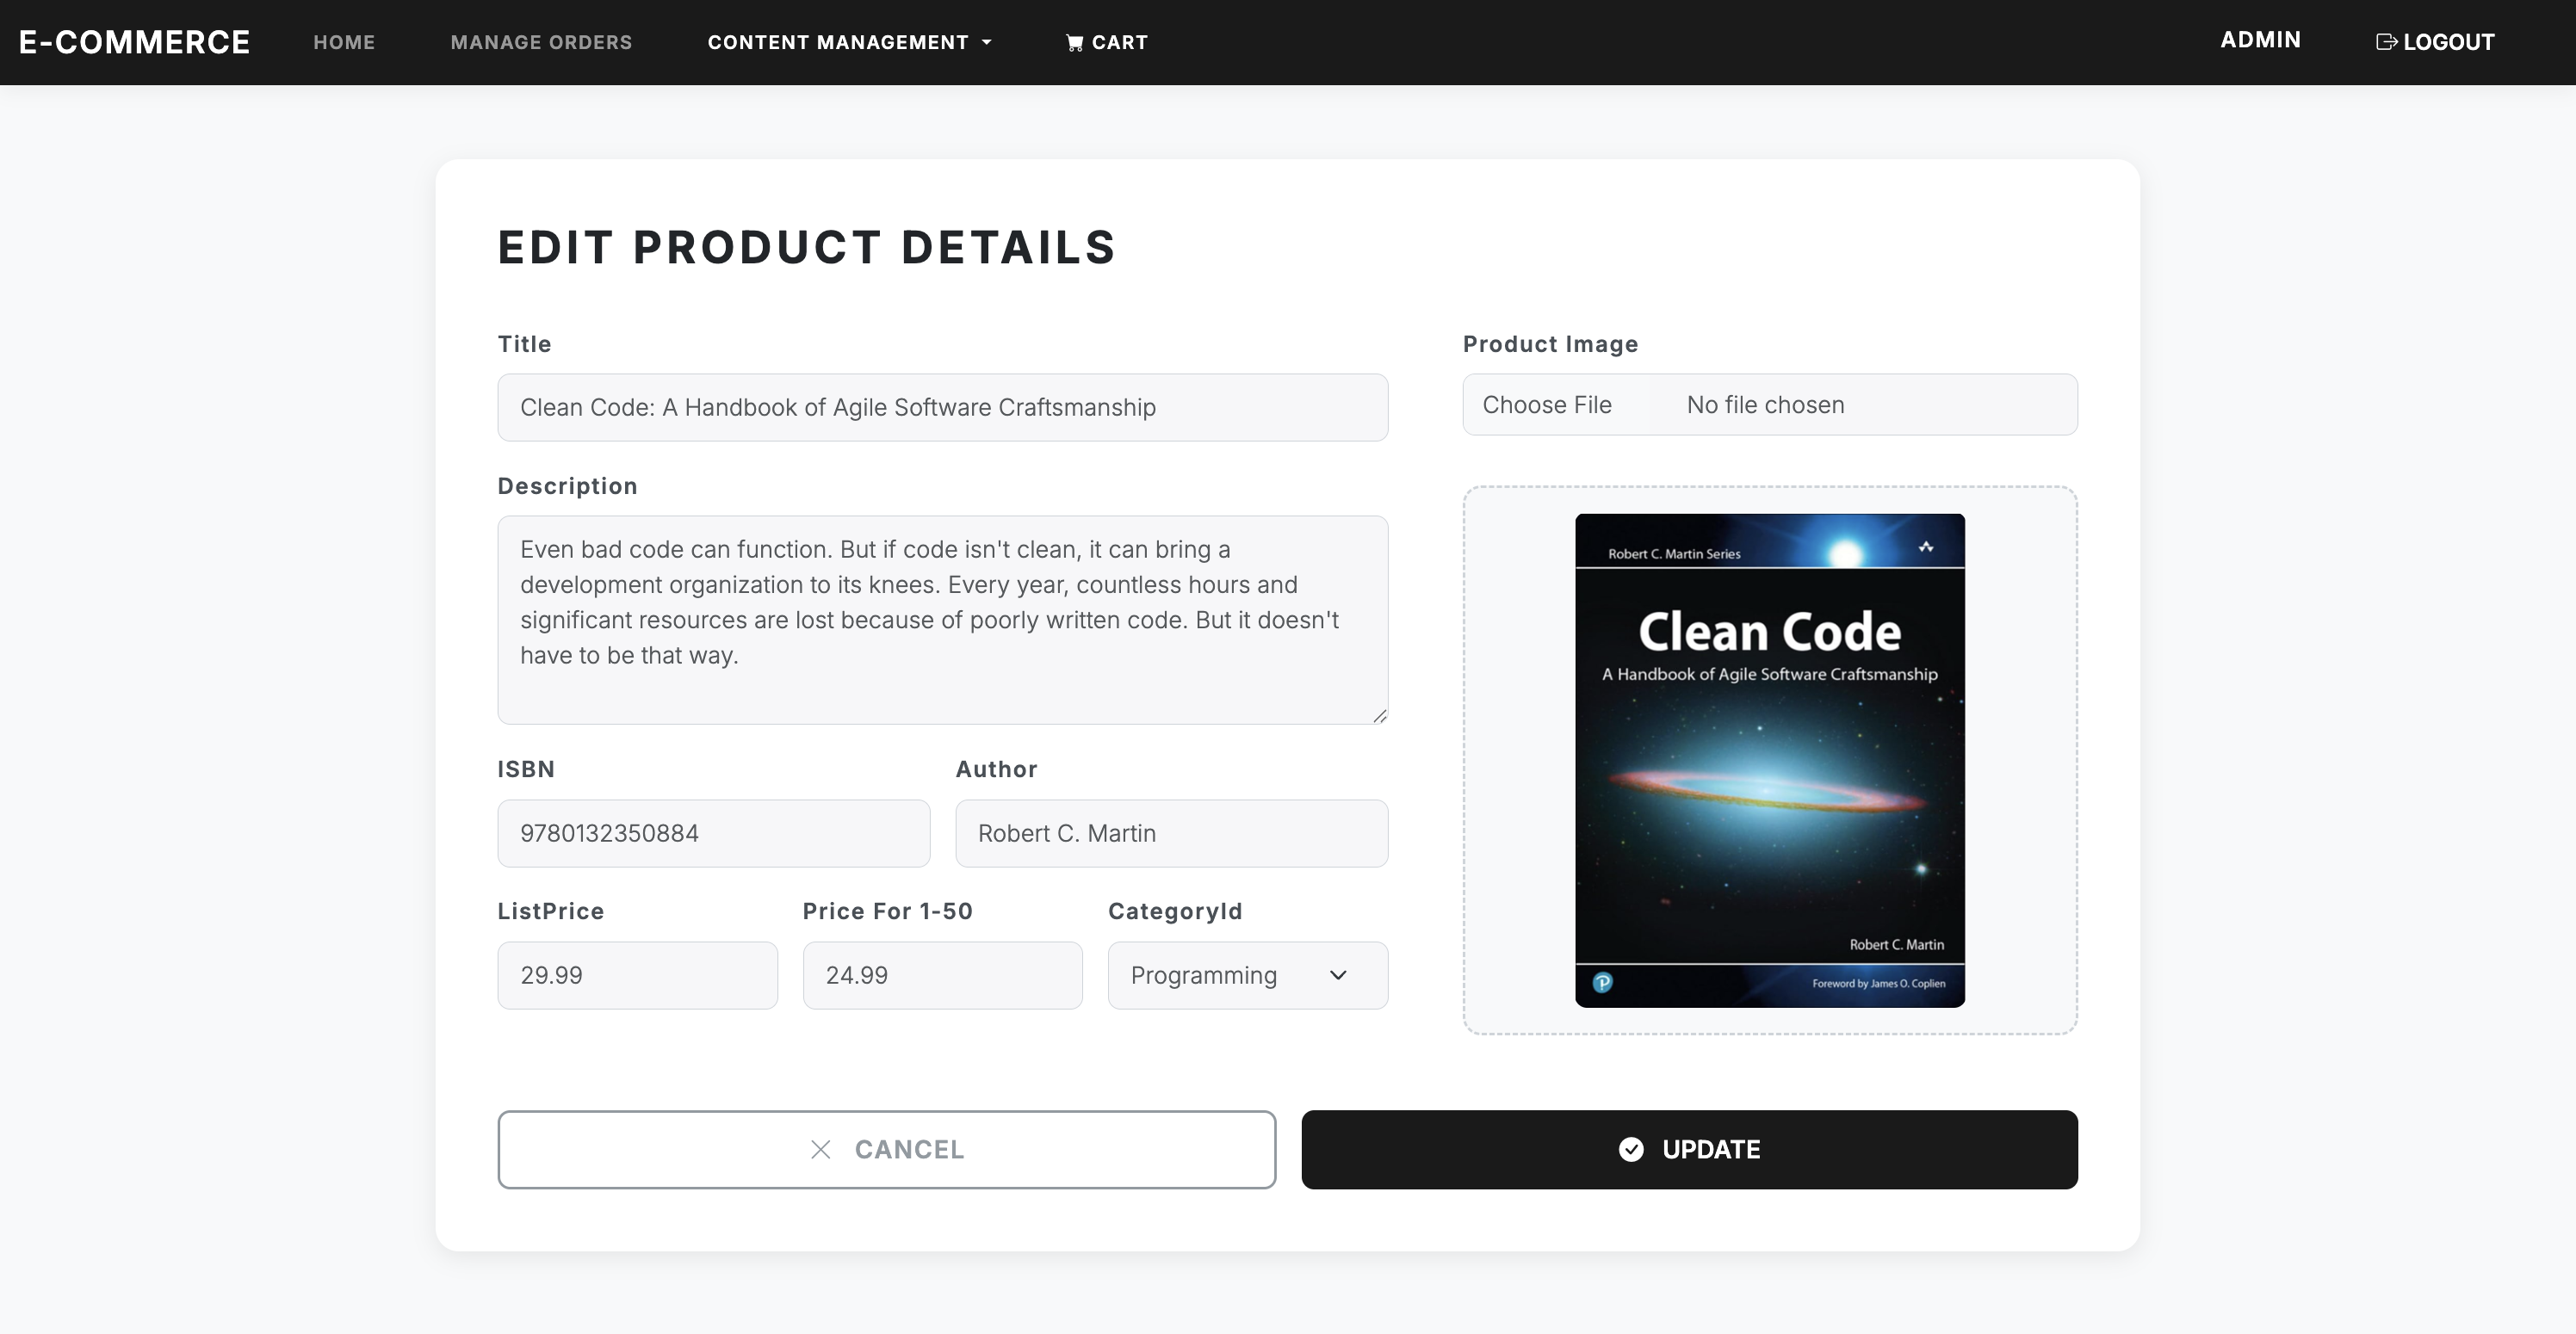
Task: Grab the Description textarea resize handle
Action: coord(1379,715)
